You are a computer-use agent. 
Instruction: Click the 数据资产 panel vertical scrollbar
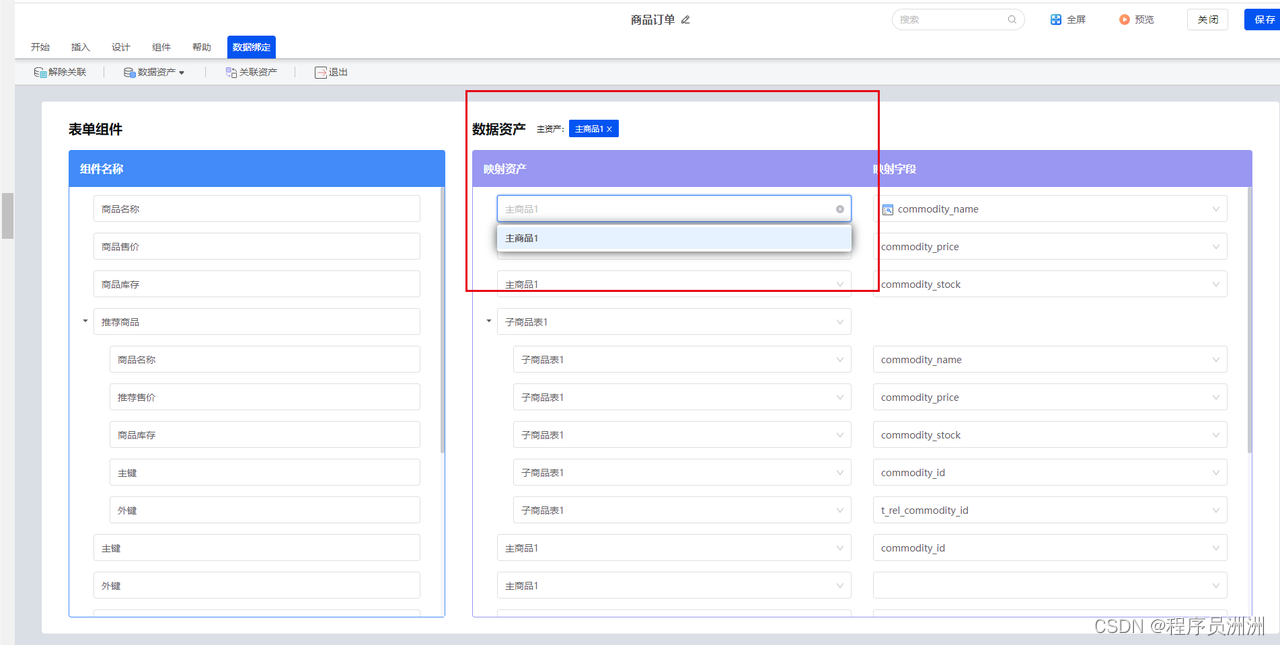(1249, 320)
